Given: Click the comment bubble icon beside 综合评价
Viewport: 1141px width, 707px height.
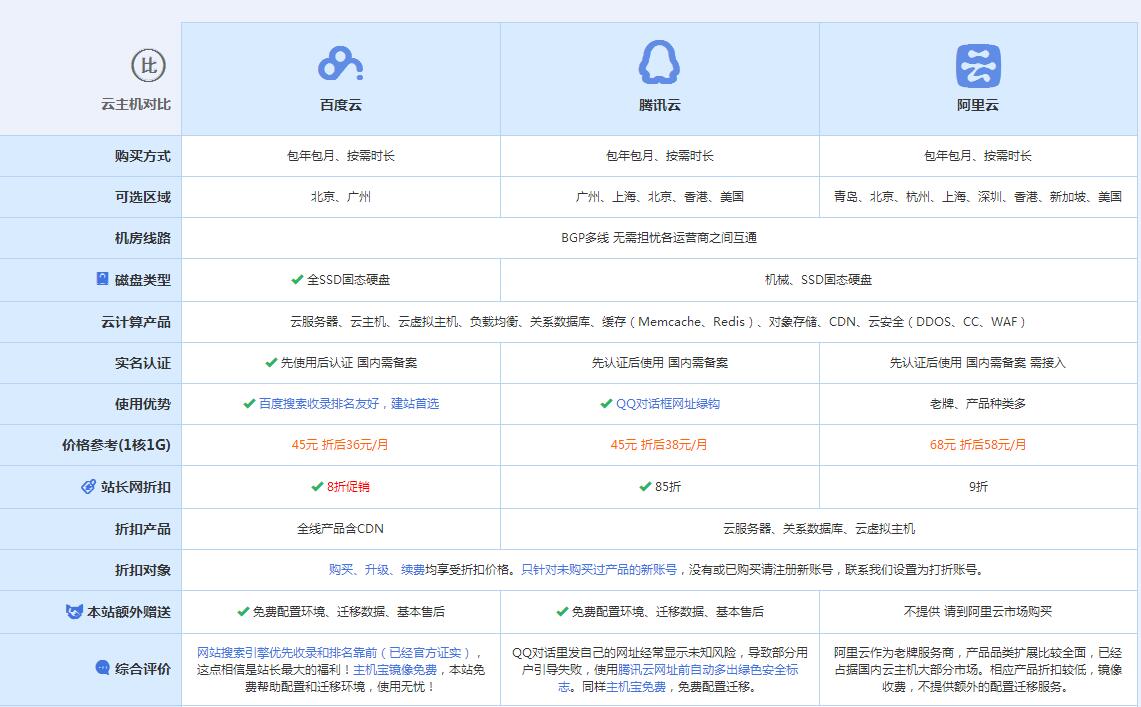Looking at the screenshot, I should 100,667.
